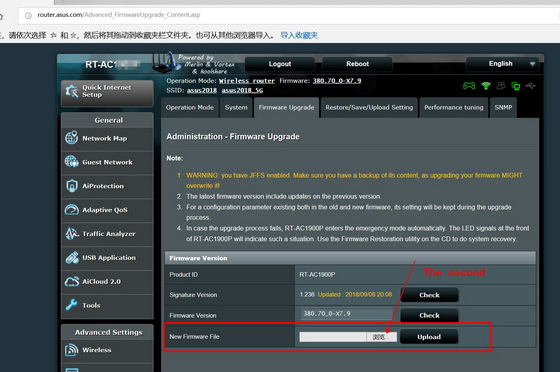The image size is (560, 372).
Task: Select the Firmware Upgrade tab
Action: tap(286, 107)
